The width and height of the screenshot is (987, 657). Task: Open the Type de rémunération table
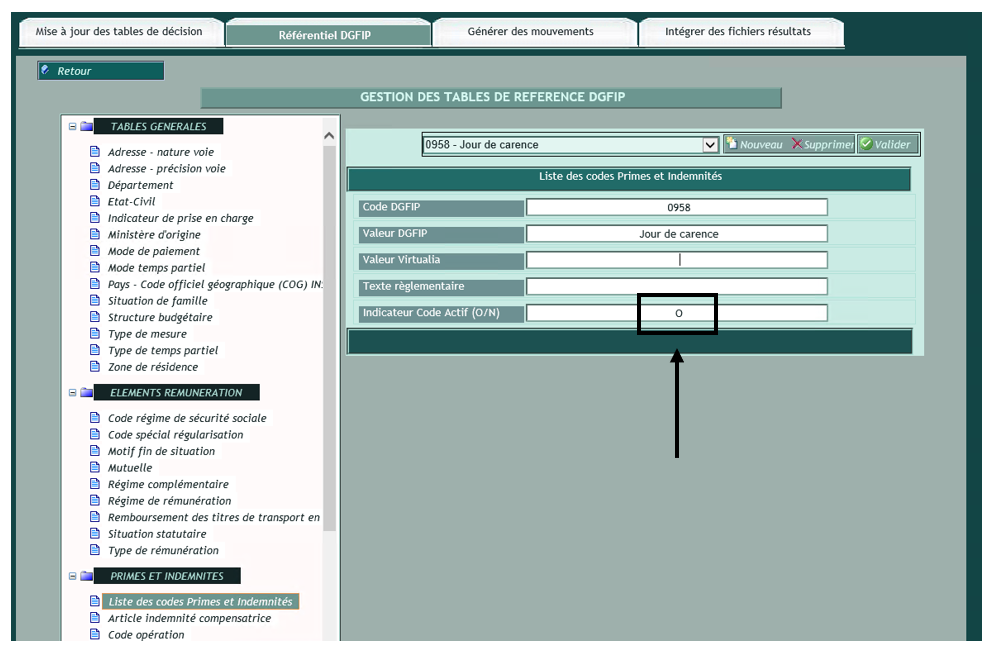[163, 551]
